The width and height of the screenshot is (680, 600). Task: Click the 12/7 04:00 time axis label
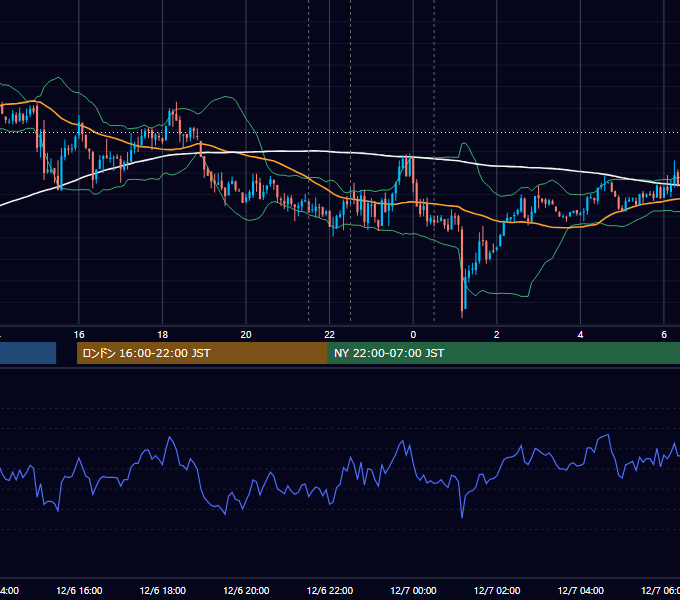[x=581, y=590]
